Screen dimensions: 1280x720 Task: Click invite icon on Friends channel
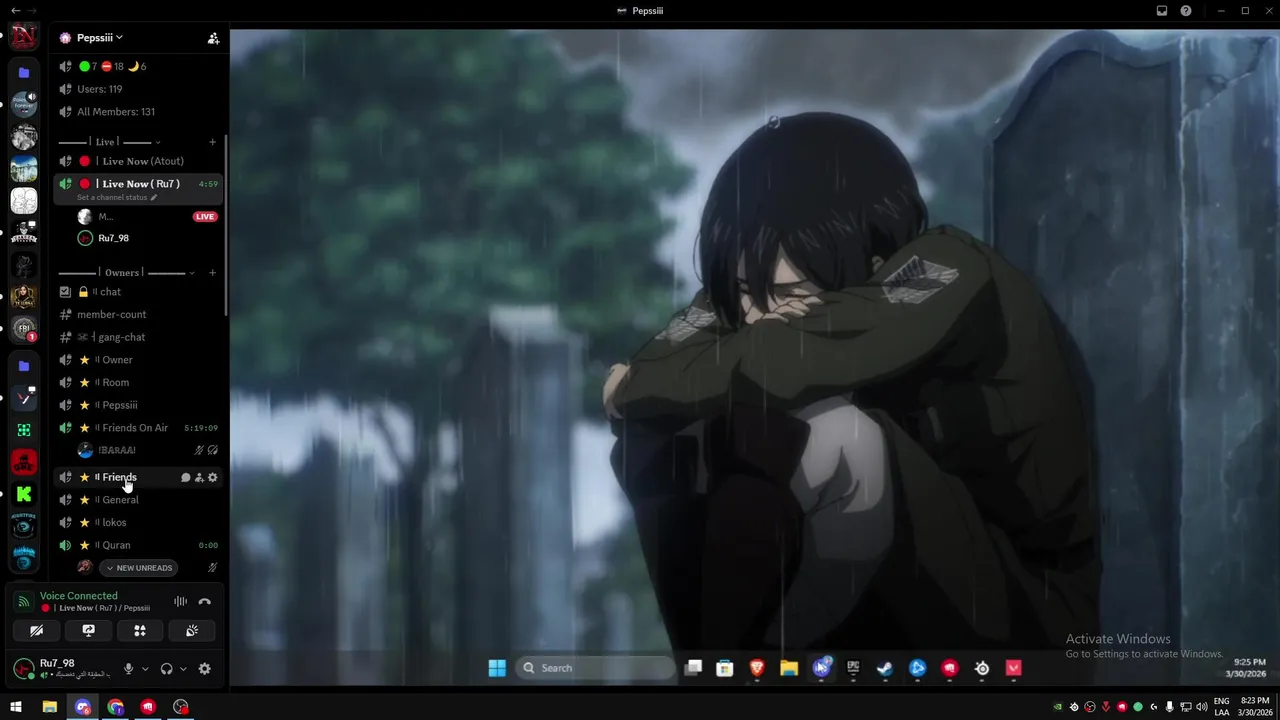[199, 478]
